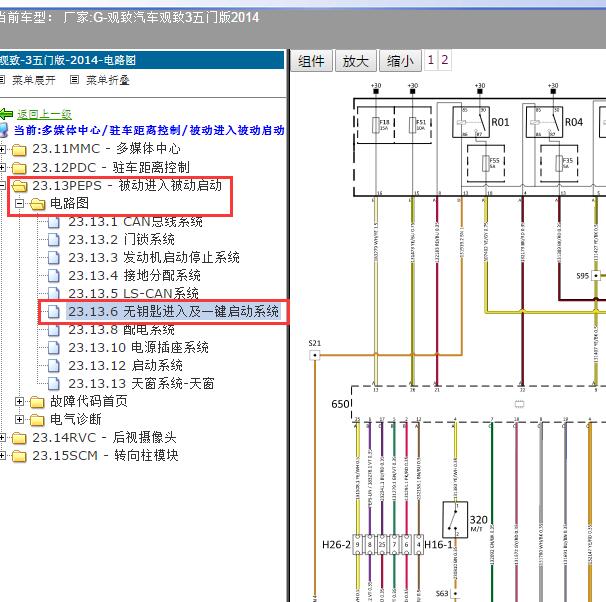606x602 pixels.
Task: Click the 23.13.3 document icon
Action: (x=54, y=257)
